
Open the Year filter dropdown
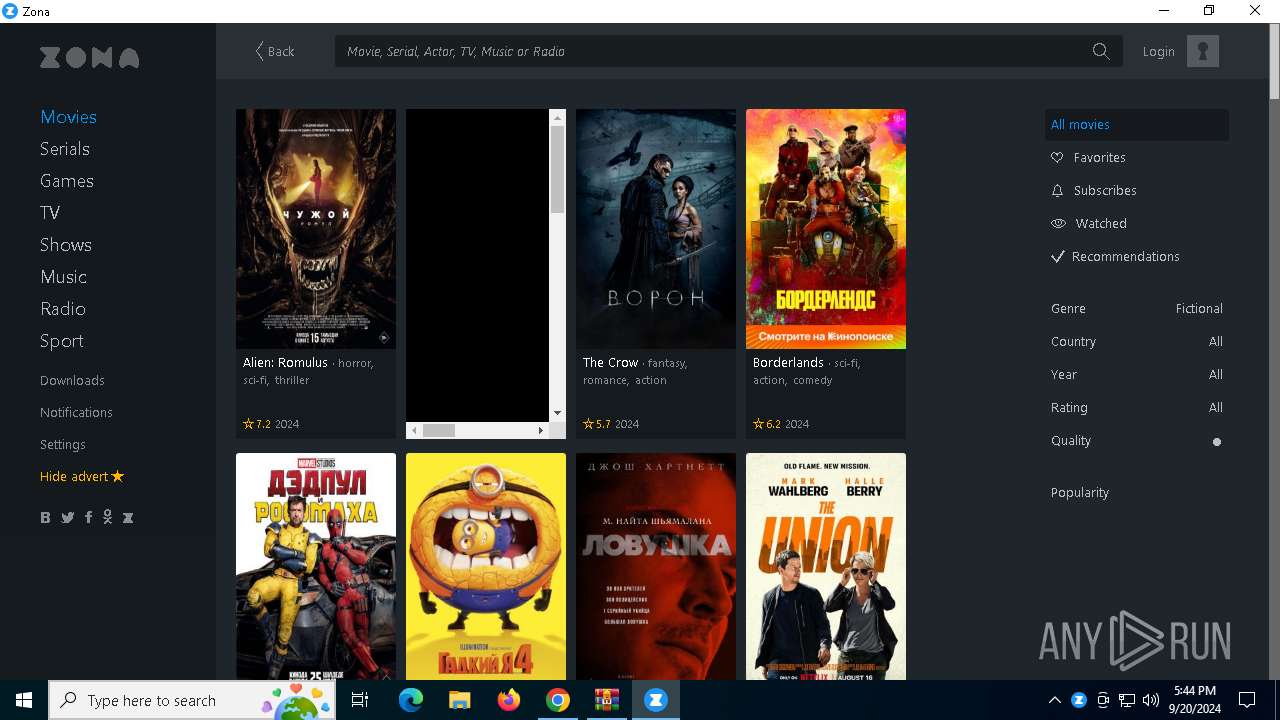pos(1137,374)
